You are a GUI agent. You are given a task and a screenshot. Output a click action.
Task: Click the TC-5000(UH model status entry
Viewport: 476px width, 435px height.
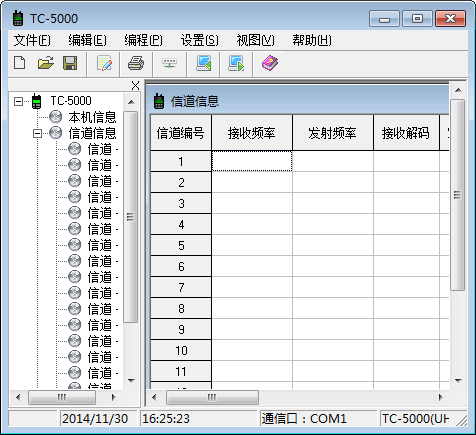415,419
